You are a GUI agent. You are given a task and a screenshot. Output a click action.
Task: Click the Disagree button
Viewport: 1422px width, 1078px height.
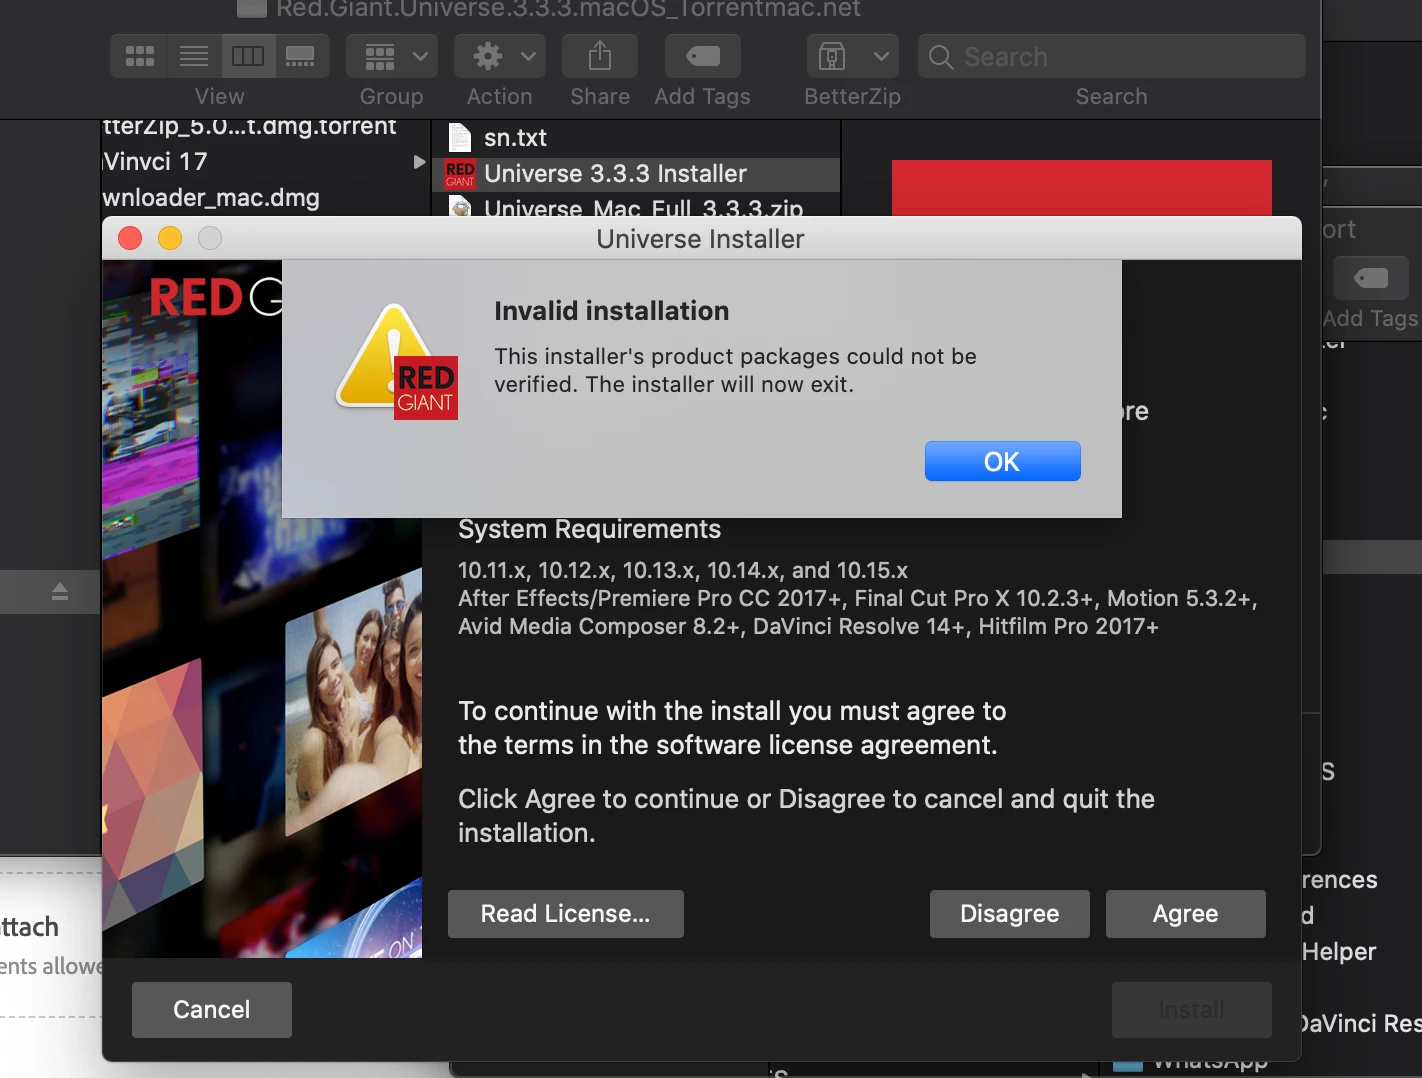pyautogui.click(x=1009, y=914)
